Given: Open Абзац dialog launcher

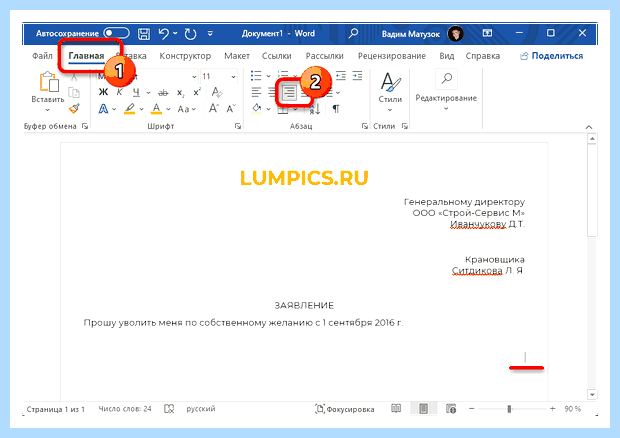Looking at the screenshot, I should 365,126.
